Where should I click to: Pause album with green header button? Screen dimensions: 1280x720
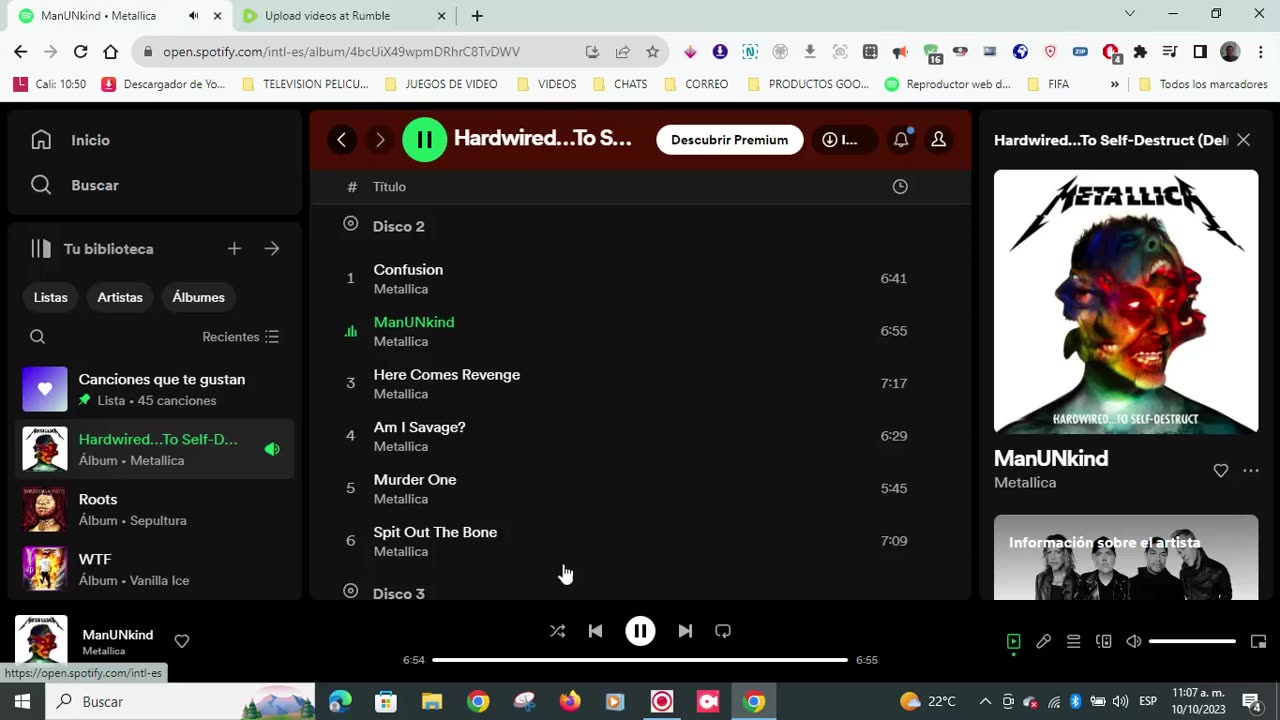(x=425, y=140)
